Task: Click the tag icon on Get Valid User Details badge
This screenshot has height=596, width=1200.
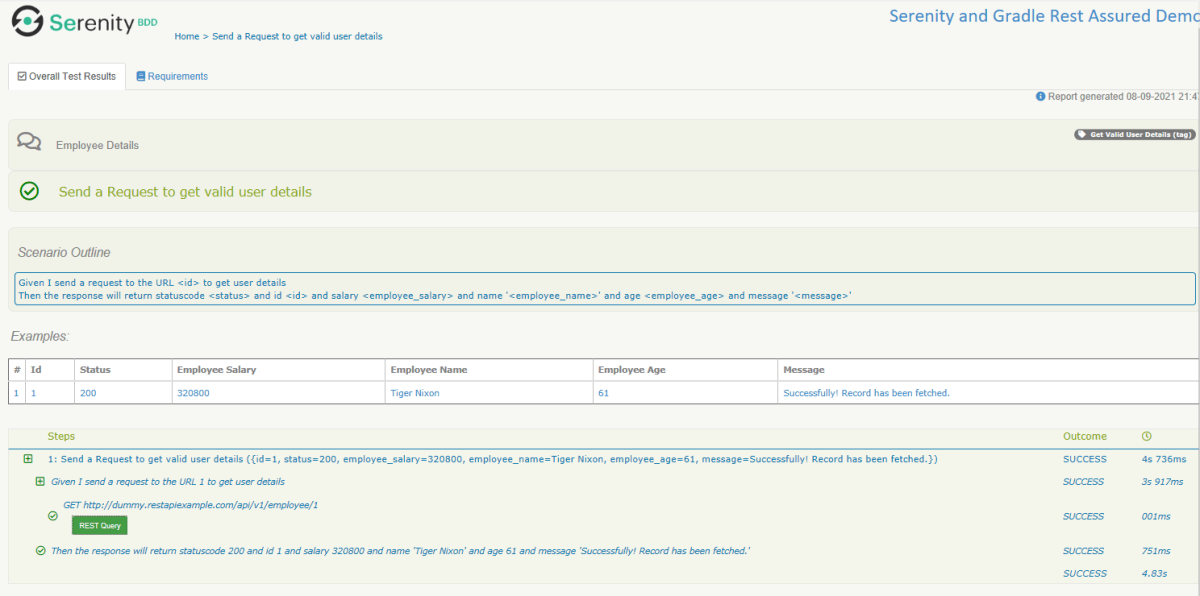Action: (1083, 134)
